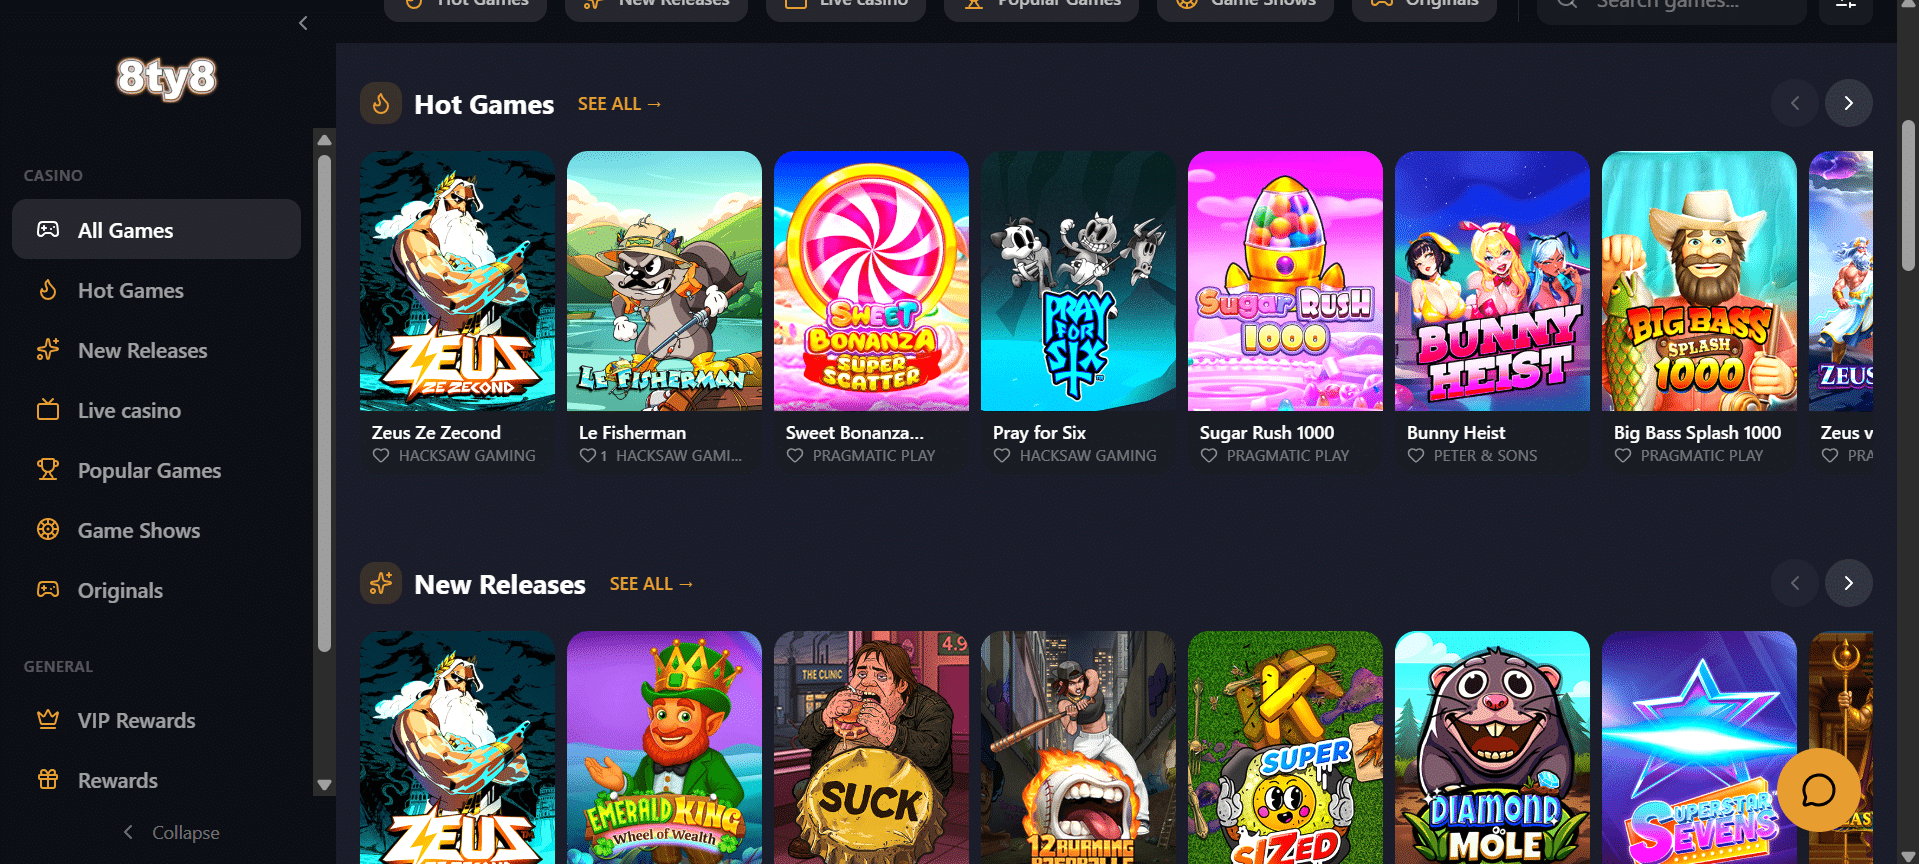This screenshot has height=864, width=1919.
Task: Click the TV icon for Live casino
Action: [x=48, y=410]
